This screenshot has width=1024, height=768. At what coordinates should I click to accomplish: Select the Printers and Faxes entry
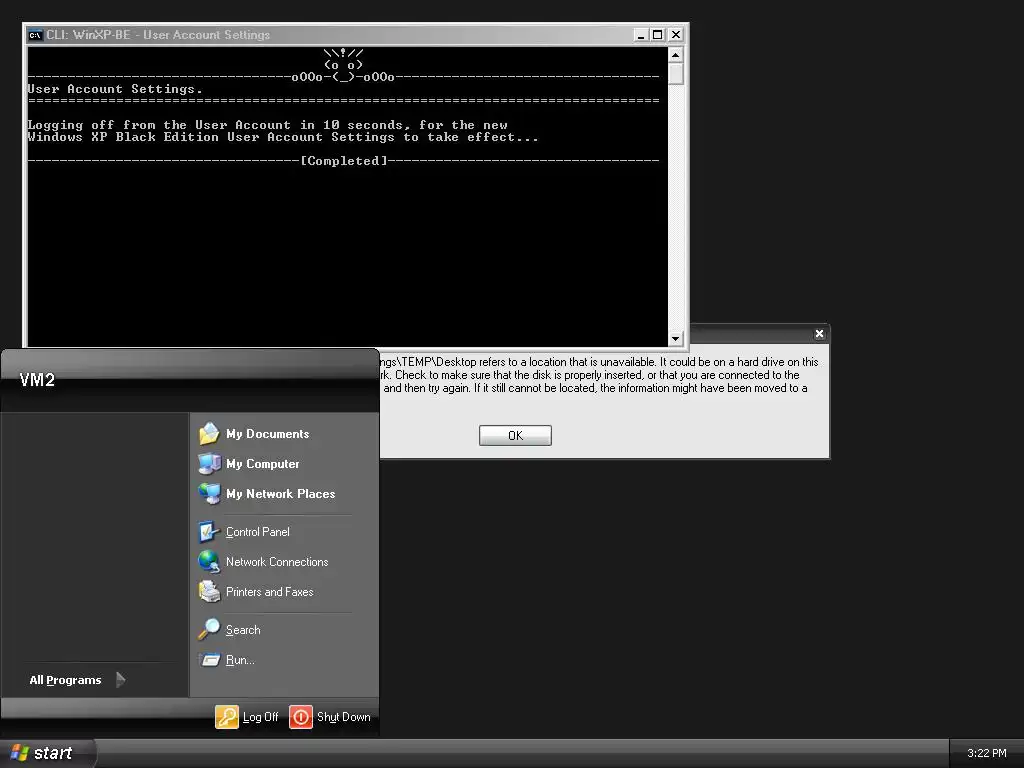coord(269,592)
